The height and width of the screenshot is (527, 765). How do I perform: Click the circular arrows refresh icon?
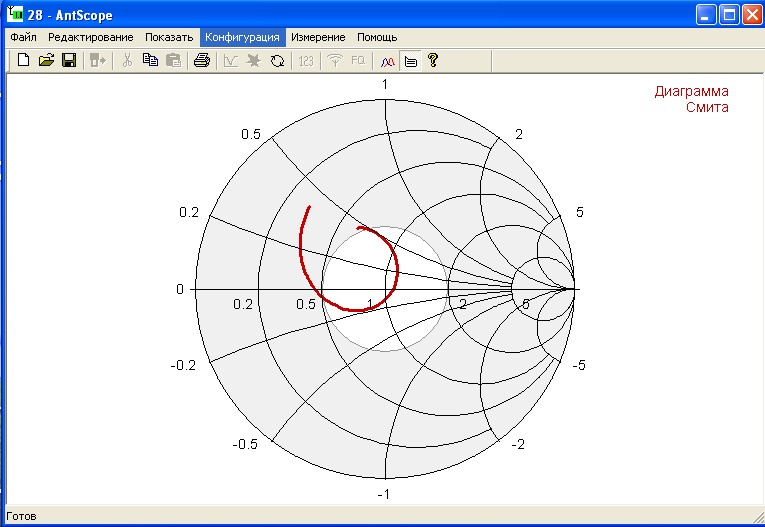tap(277, 61)
